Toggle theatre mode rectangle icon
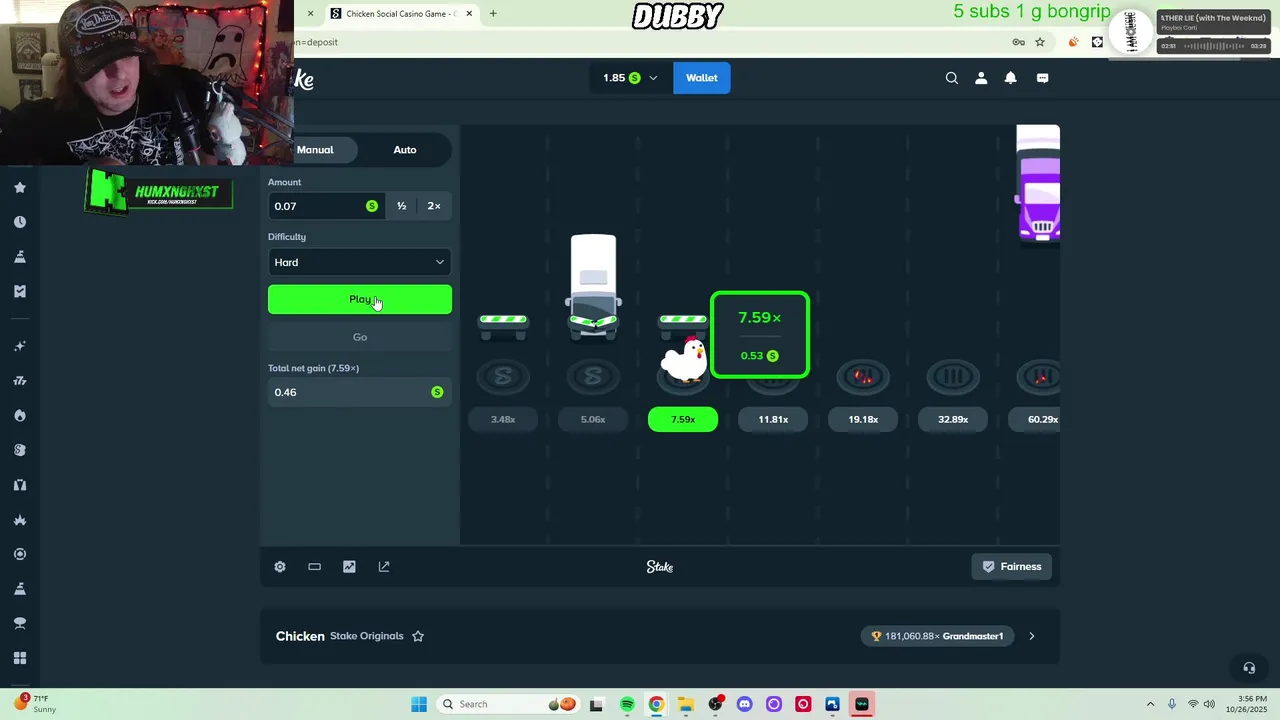 pyautogui.click(x=314, y=567)
